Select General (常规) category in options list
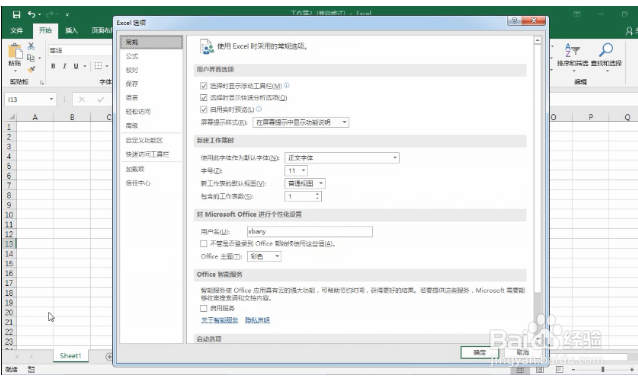This screenshot has height=382, width=638. [151, 42]
